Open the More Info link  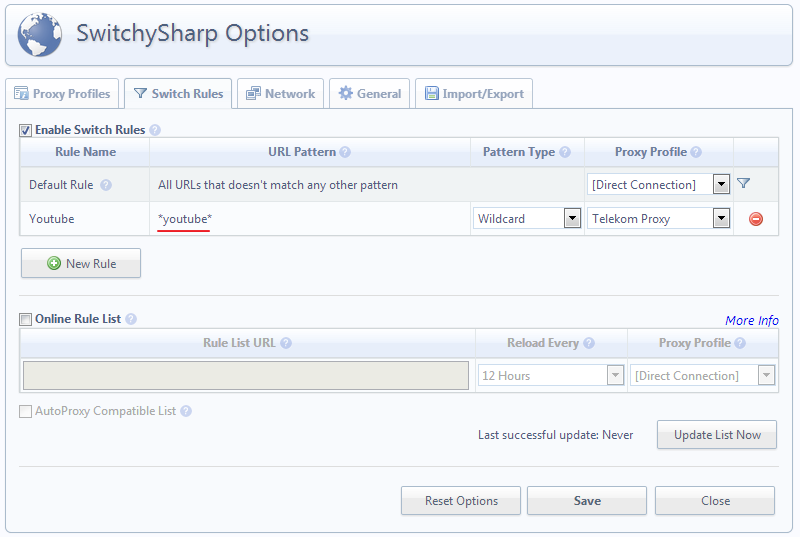pos(752,320)
